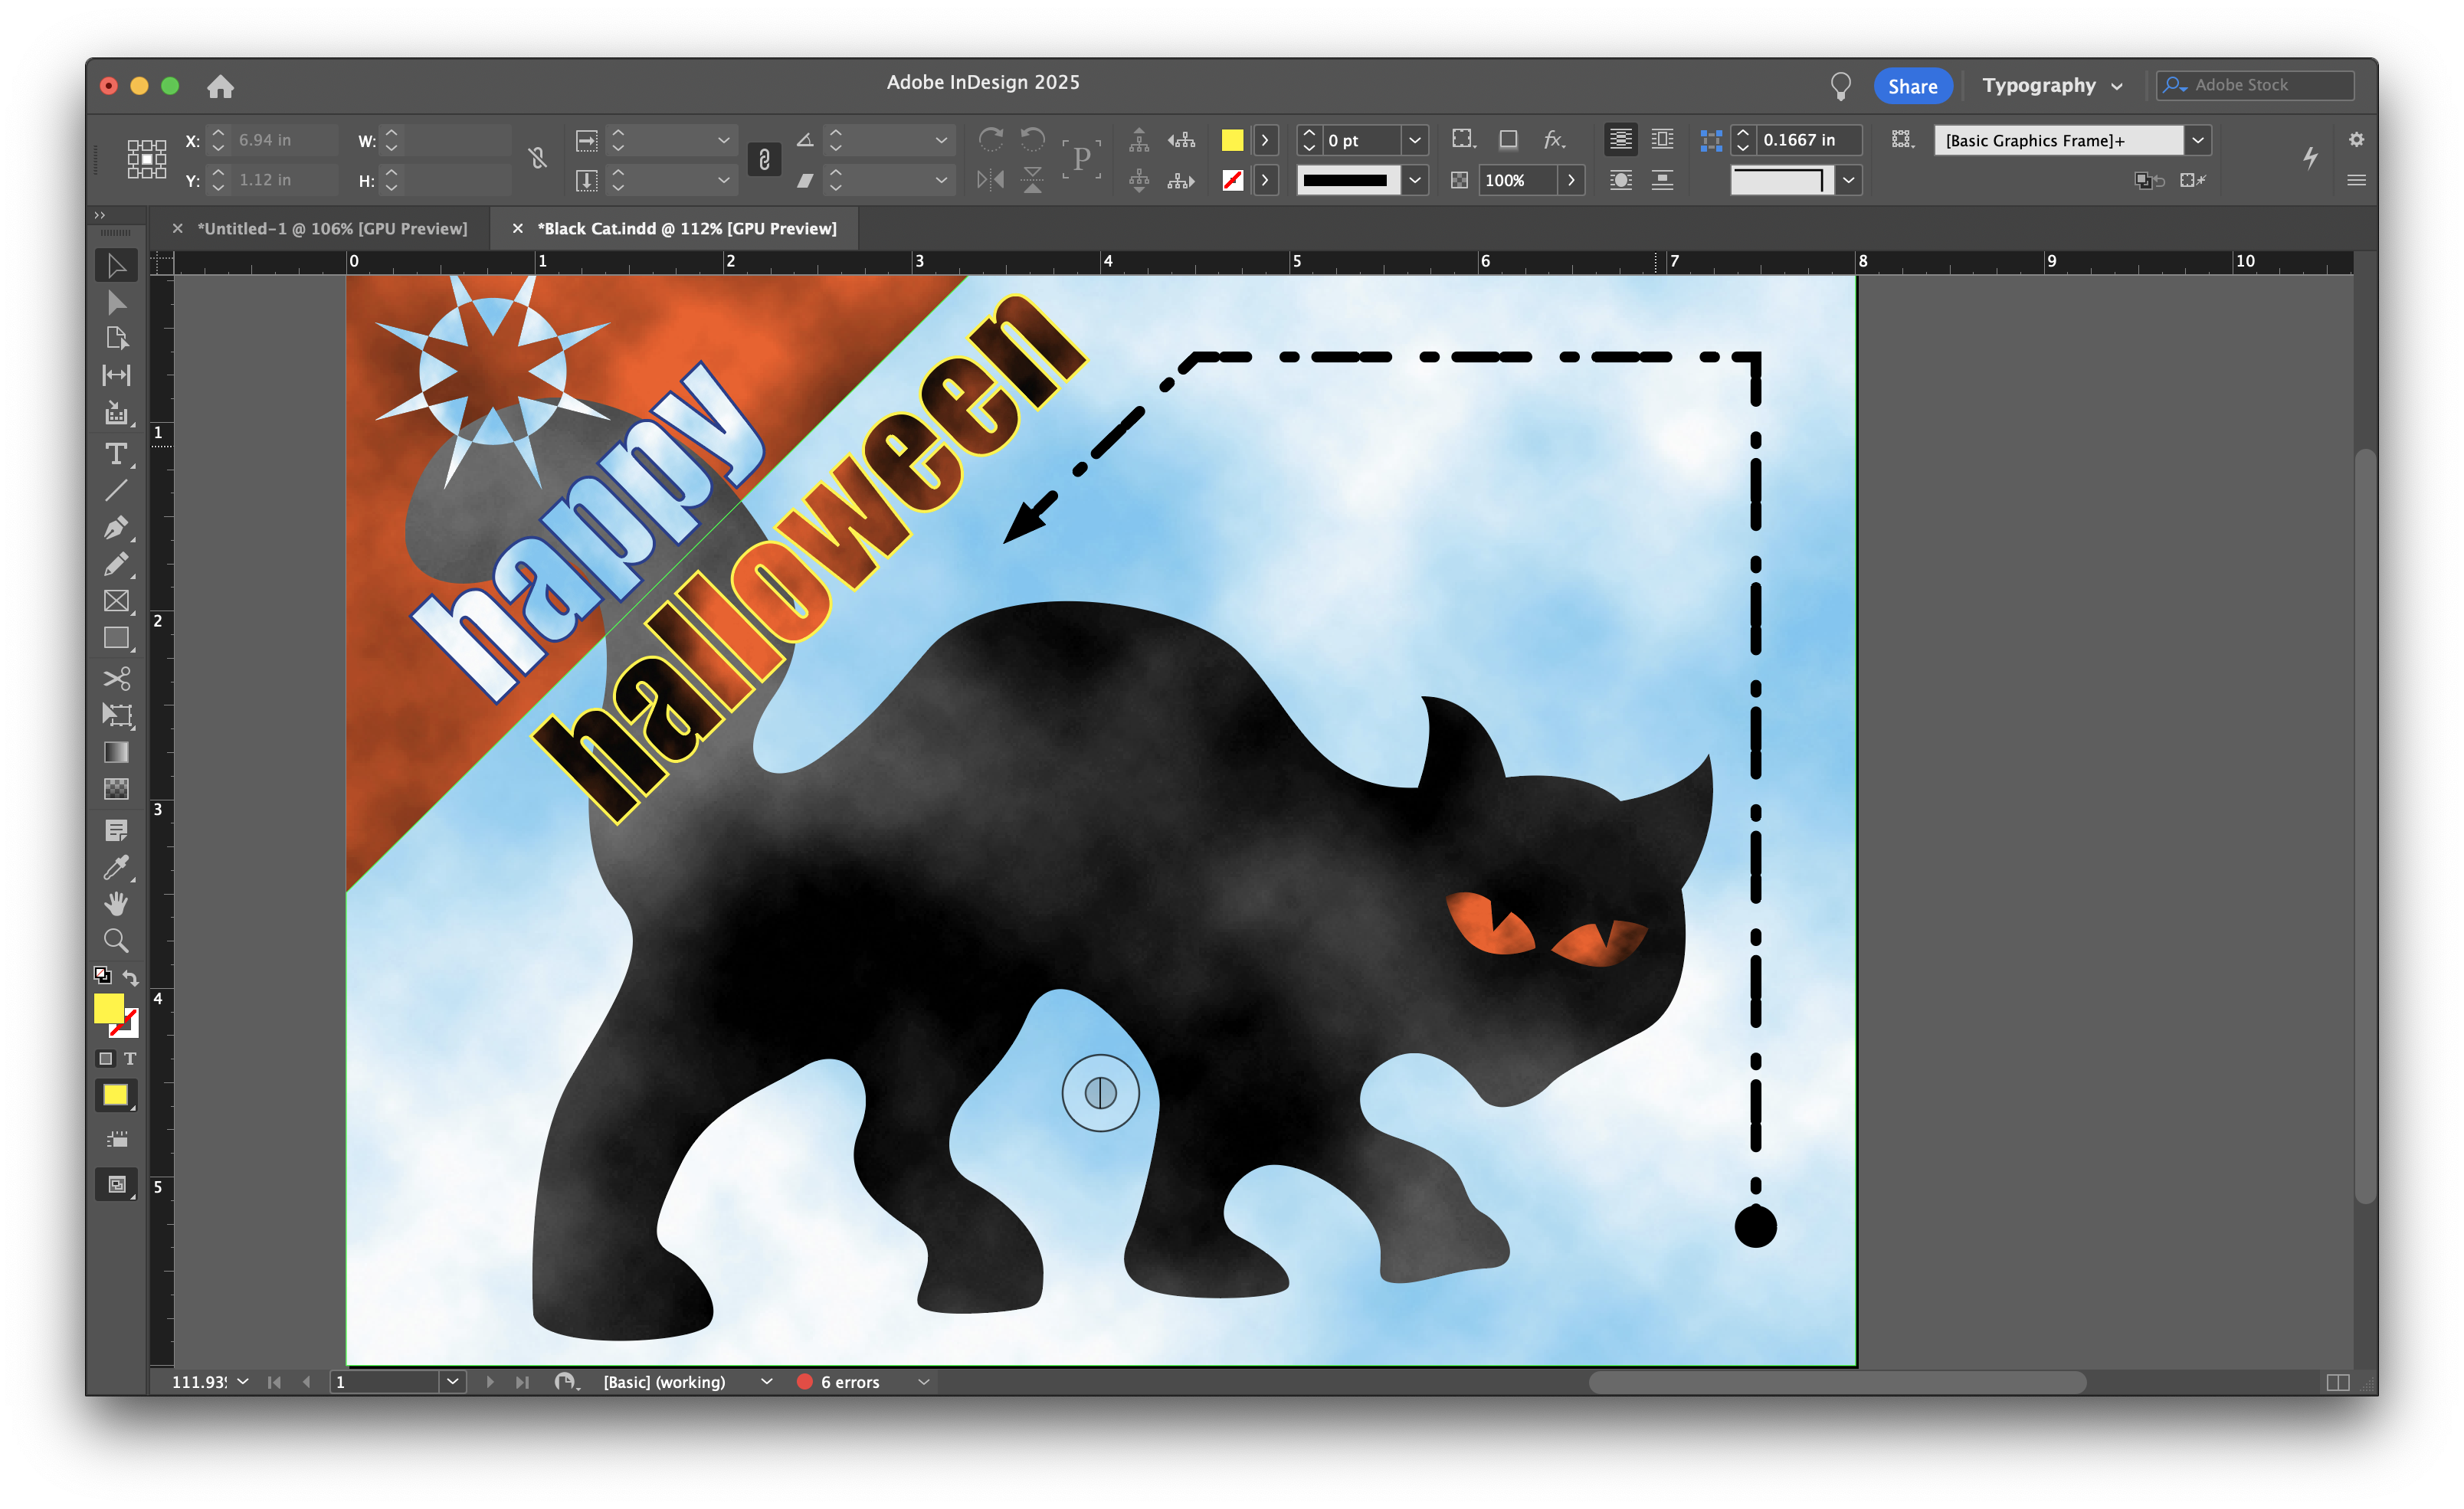Select the Rectangle Frame tool
This screenshot has width=2464, height=1509.
[117, 601]
